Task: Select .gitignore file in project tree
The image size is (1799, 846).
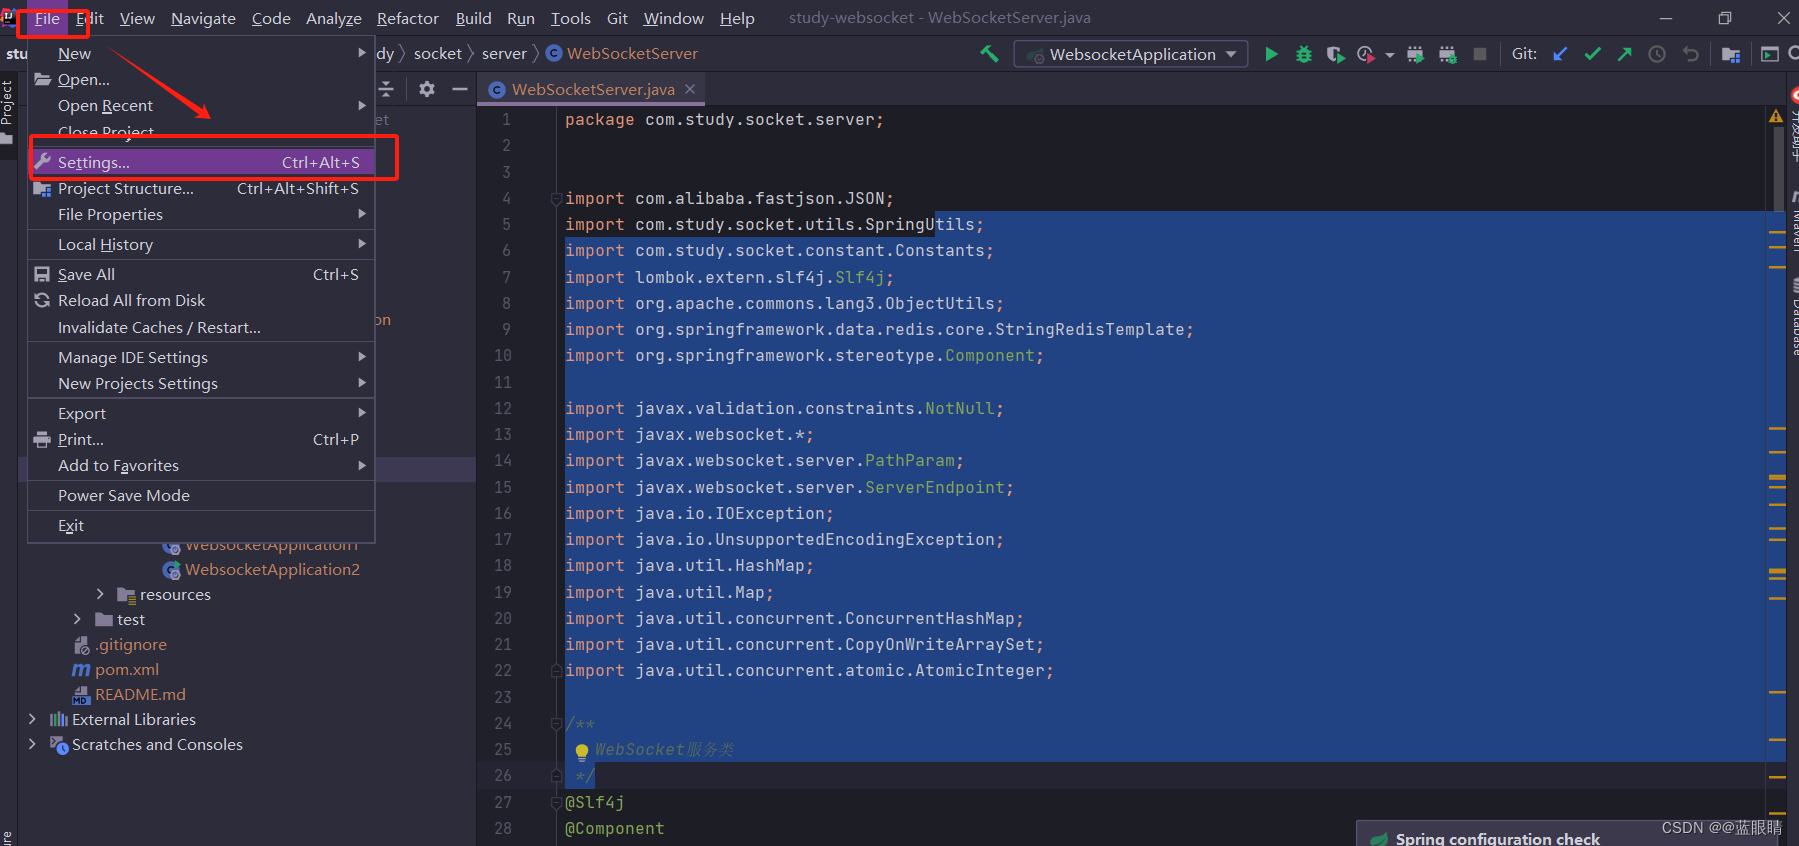Action: 131,644
